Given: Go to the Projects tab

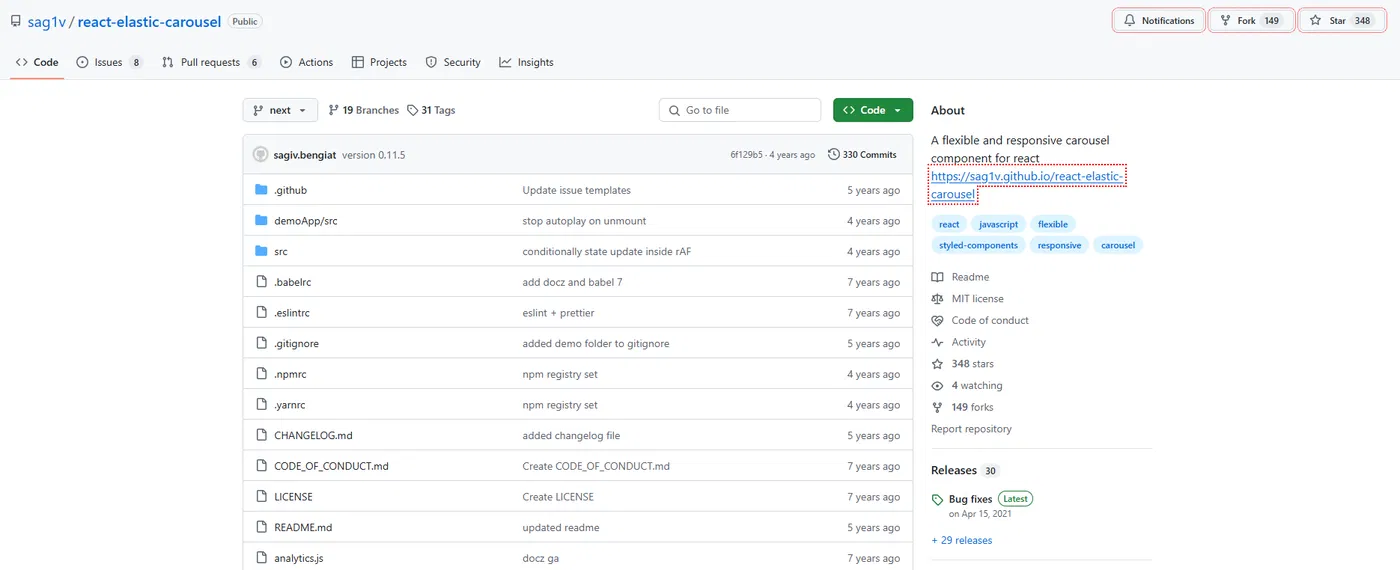Looking at the screenshot, I should click(379, 62).
